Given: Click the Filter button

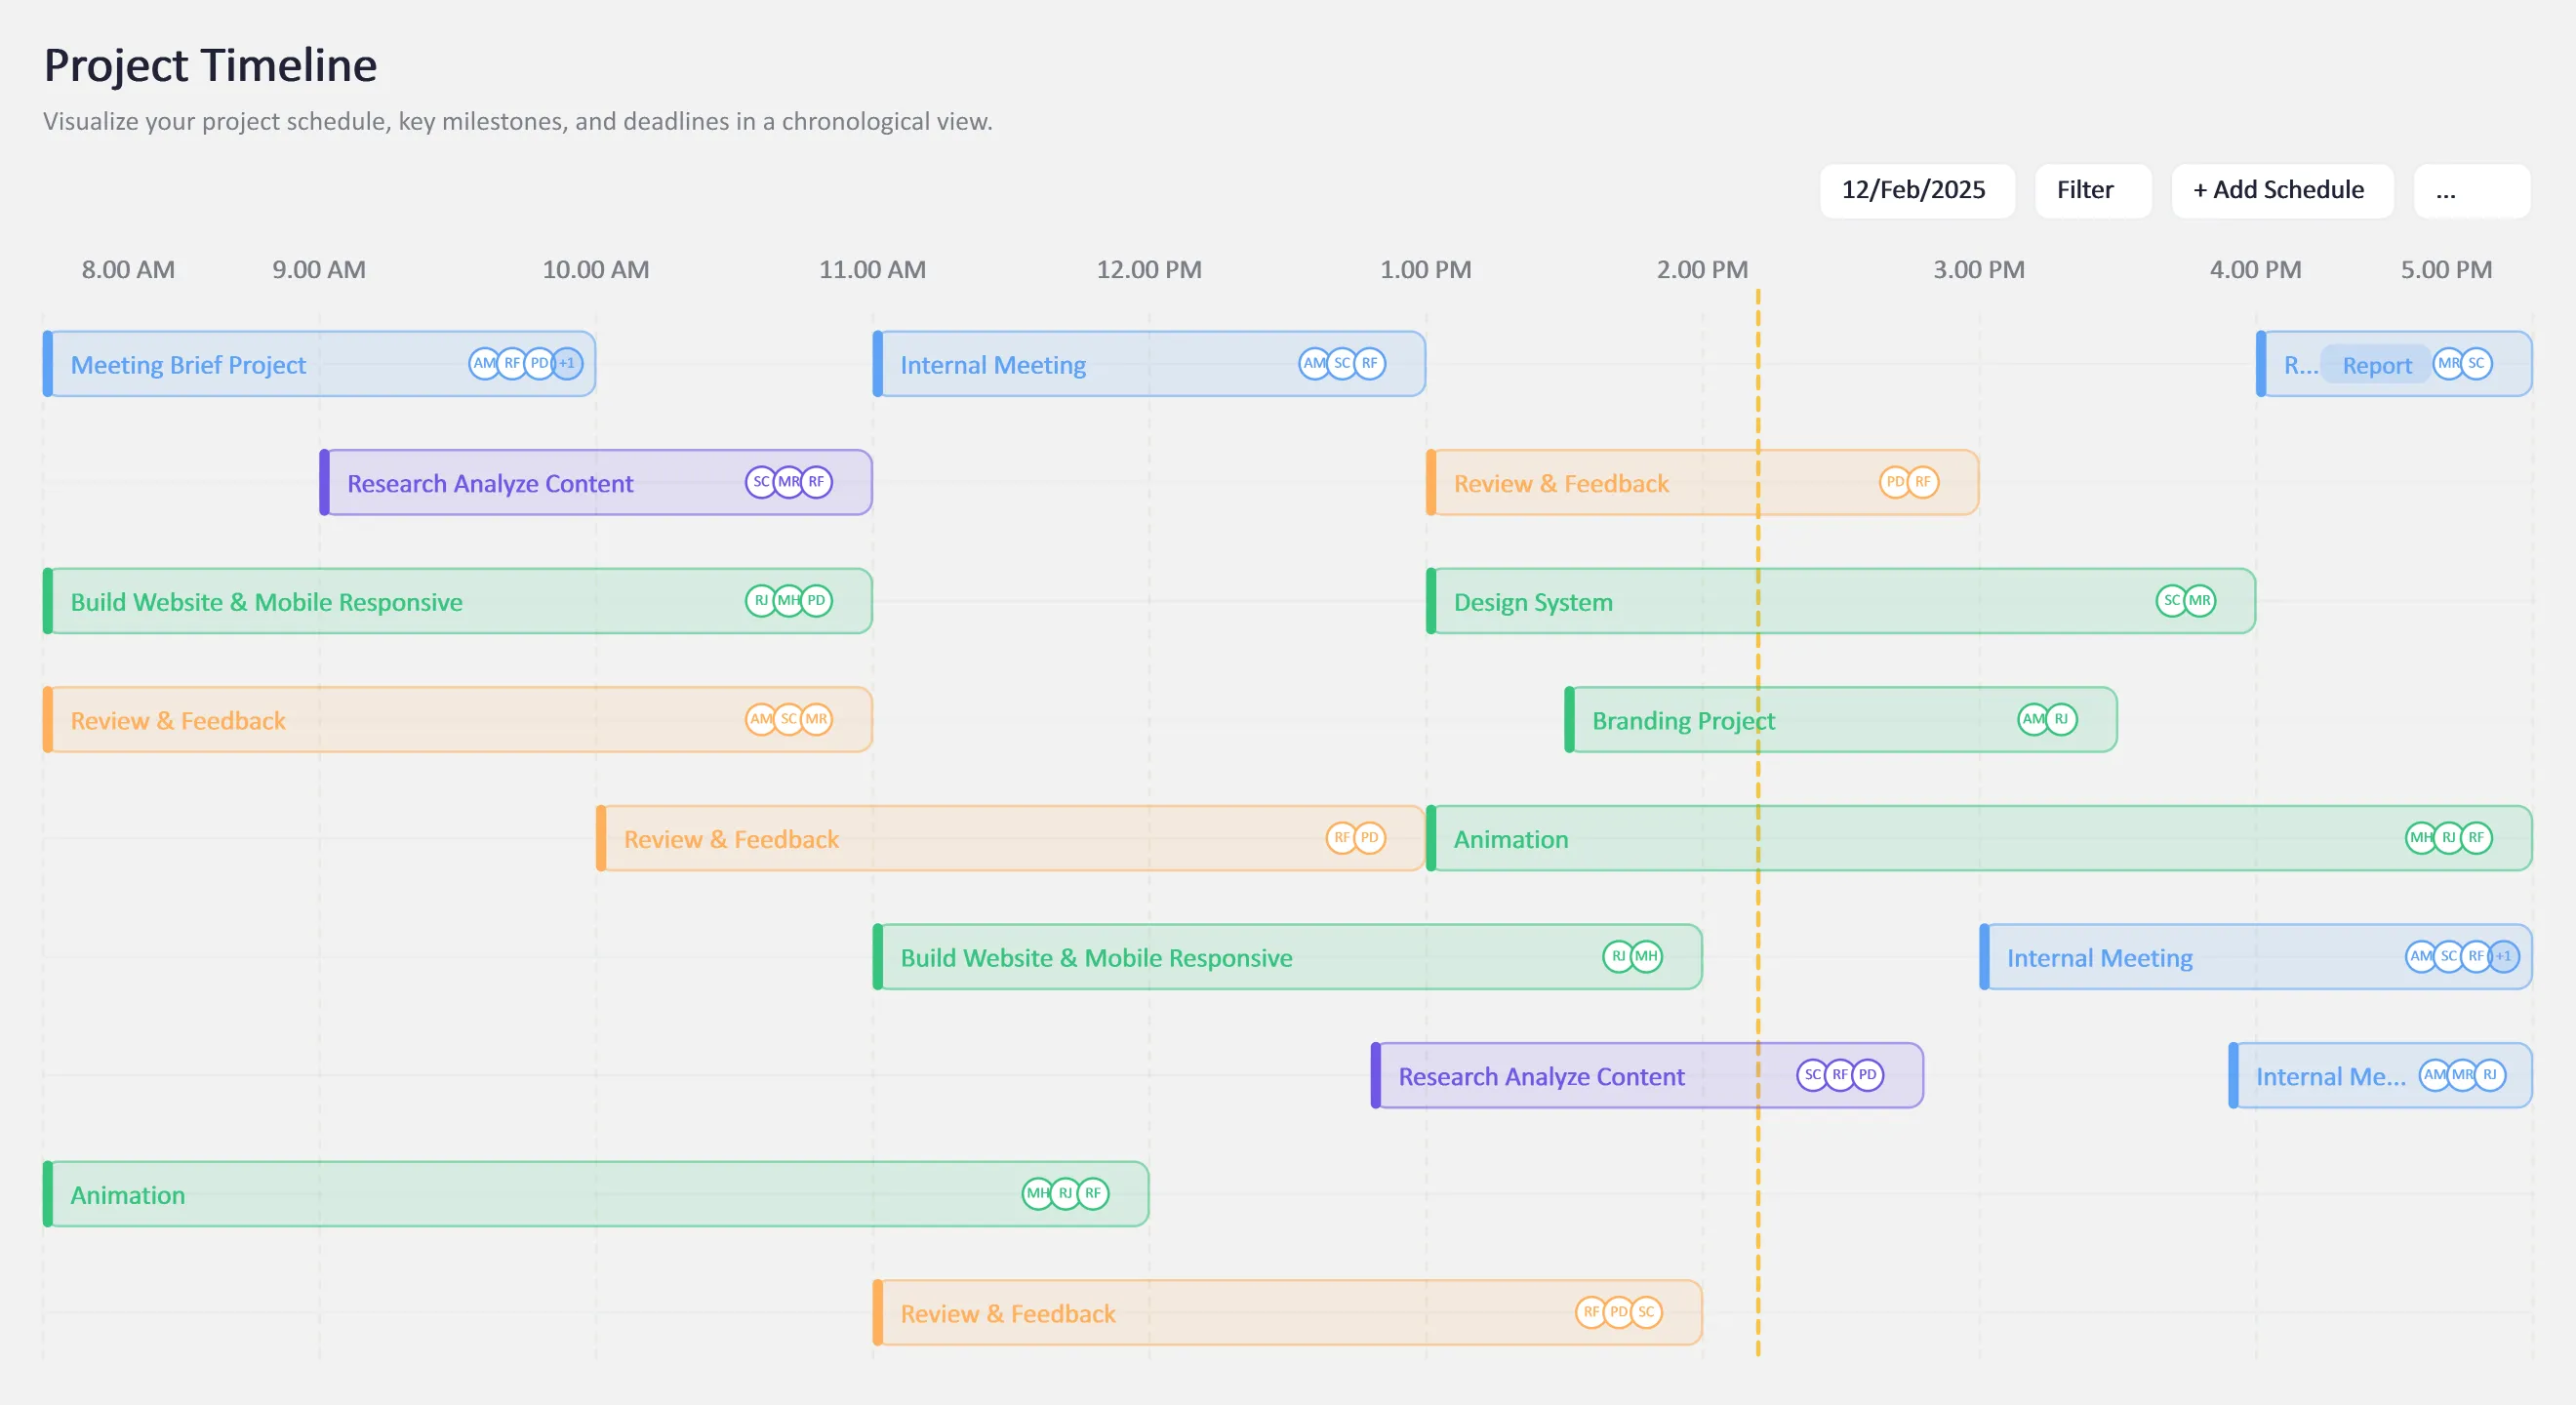Looking at the screenshot, I should [2092, 190].
